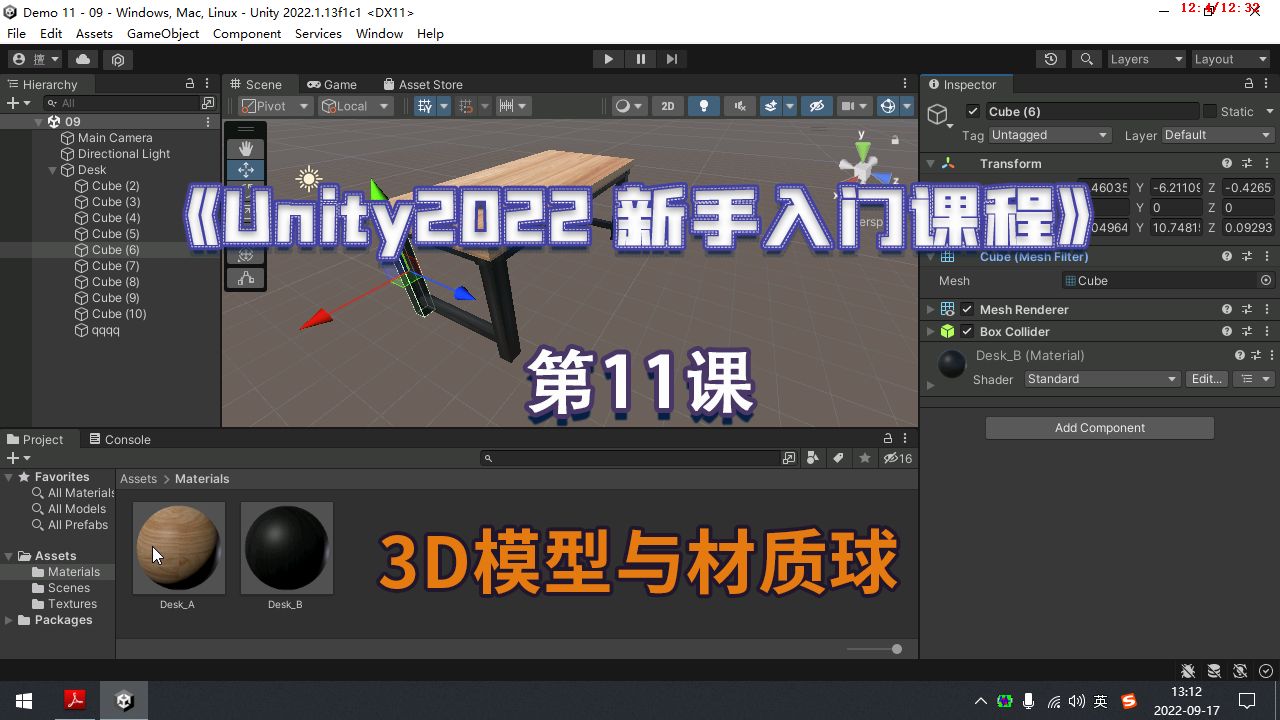Image resolution: width=1280 pixels, height=720 pixels.
Task: Open the global search magnifier icon
Action: point(1087,59)
